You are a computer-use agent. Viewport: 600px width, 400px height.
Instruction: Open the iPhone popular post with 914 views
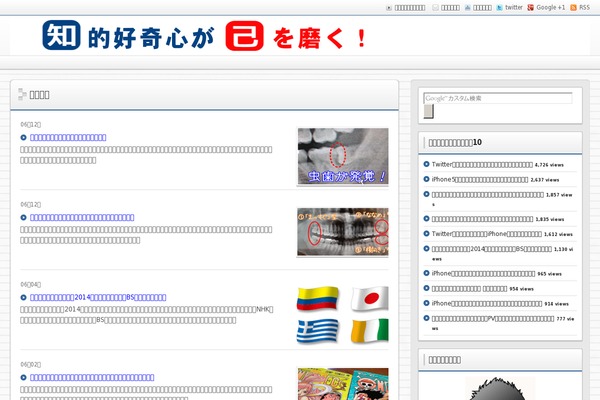487,304
